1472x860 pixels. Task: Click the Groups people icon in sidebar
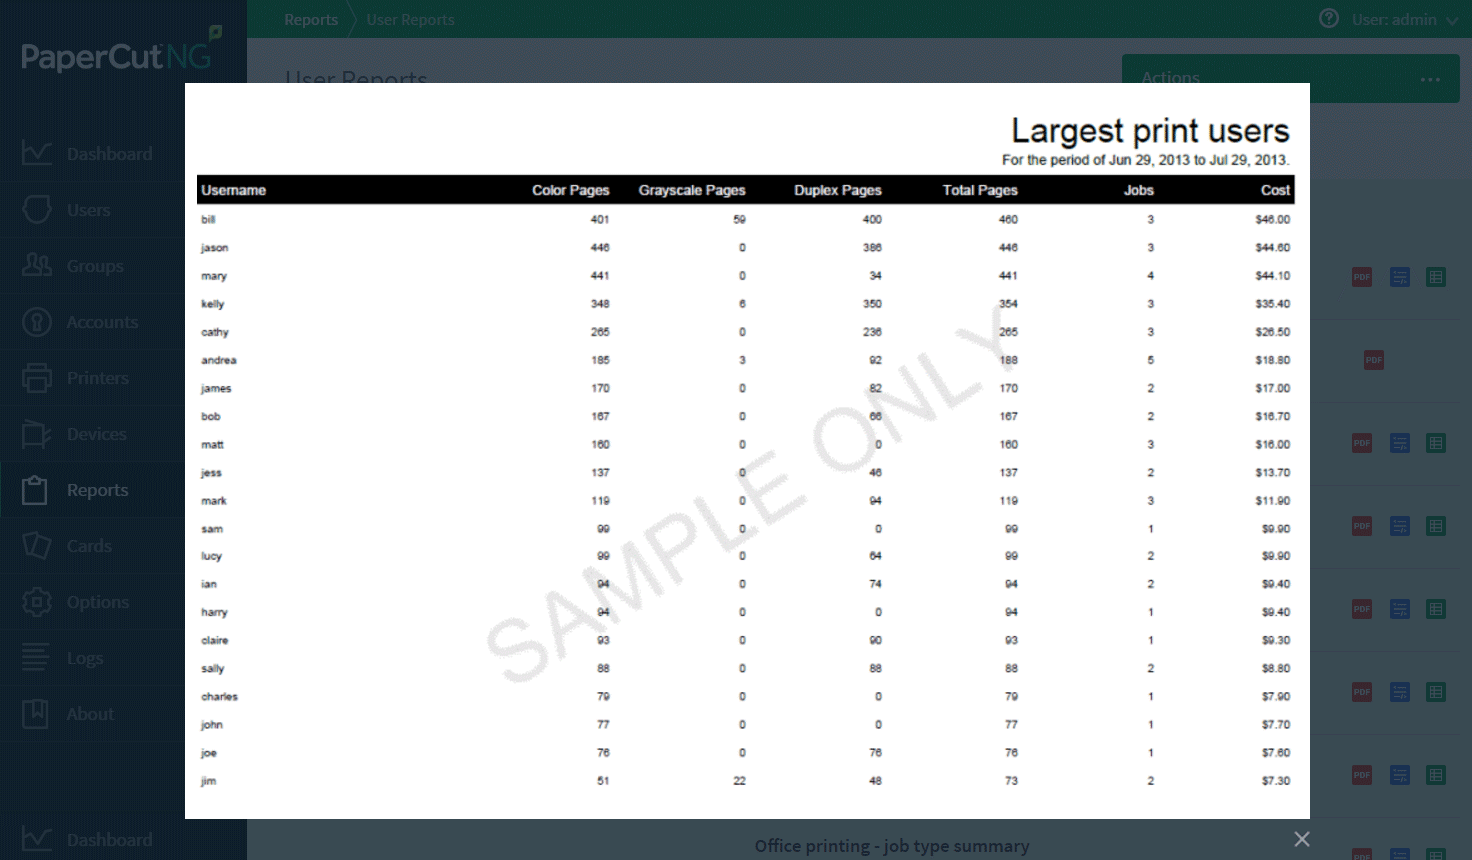click(x=37, y=265)
